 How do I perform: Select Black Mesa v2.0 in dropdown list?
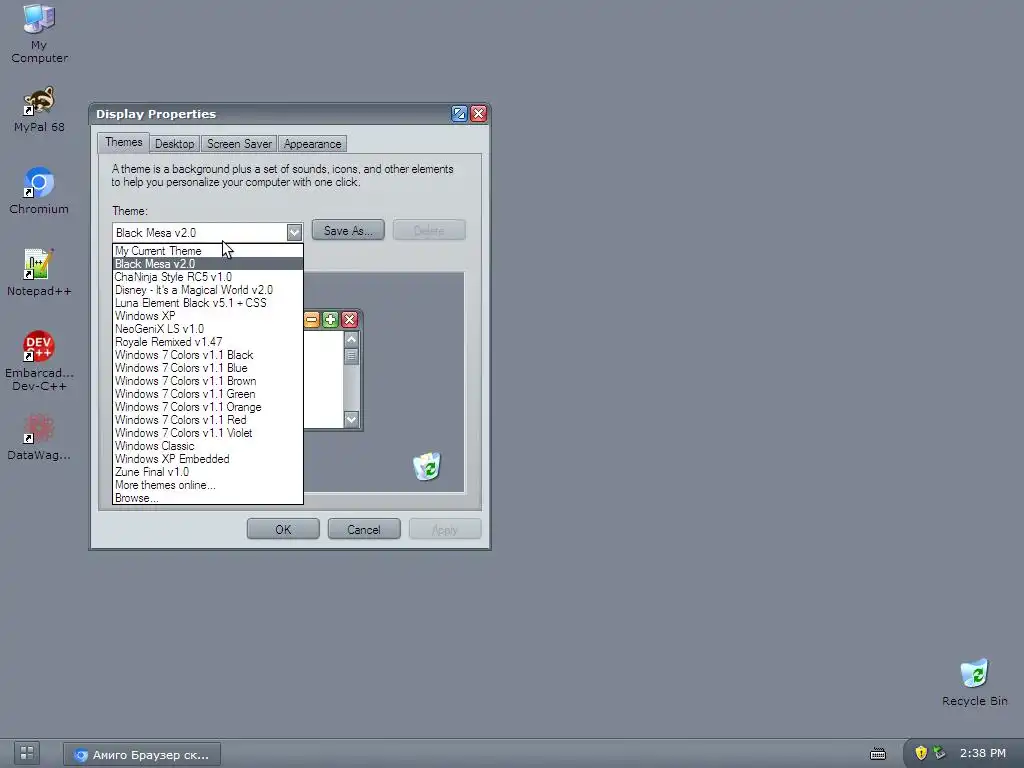208,264
